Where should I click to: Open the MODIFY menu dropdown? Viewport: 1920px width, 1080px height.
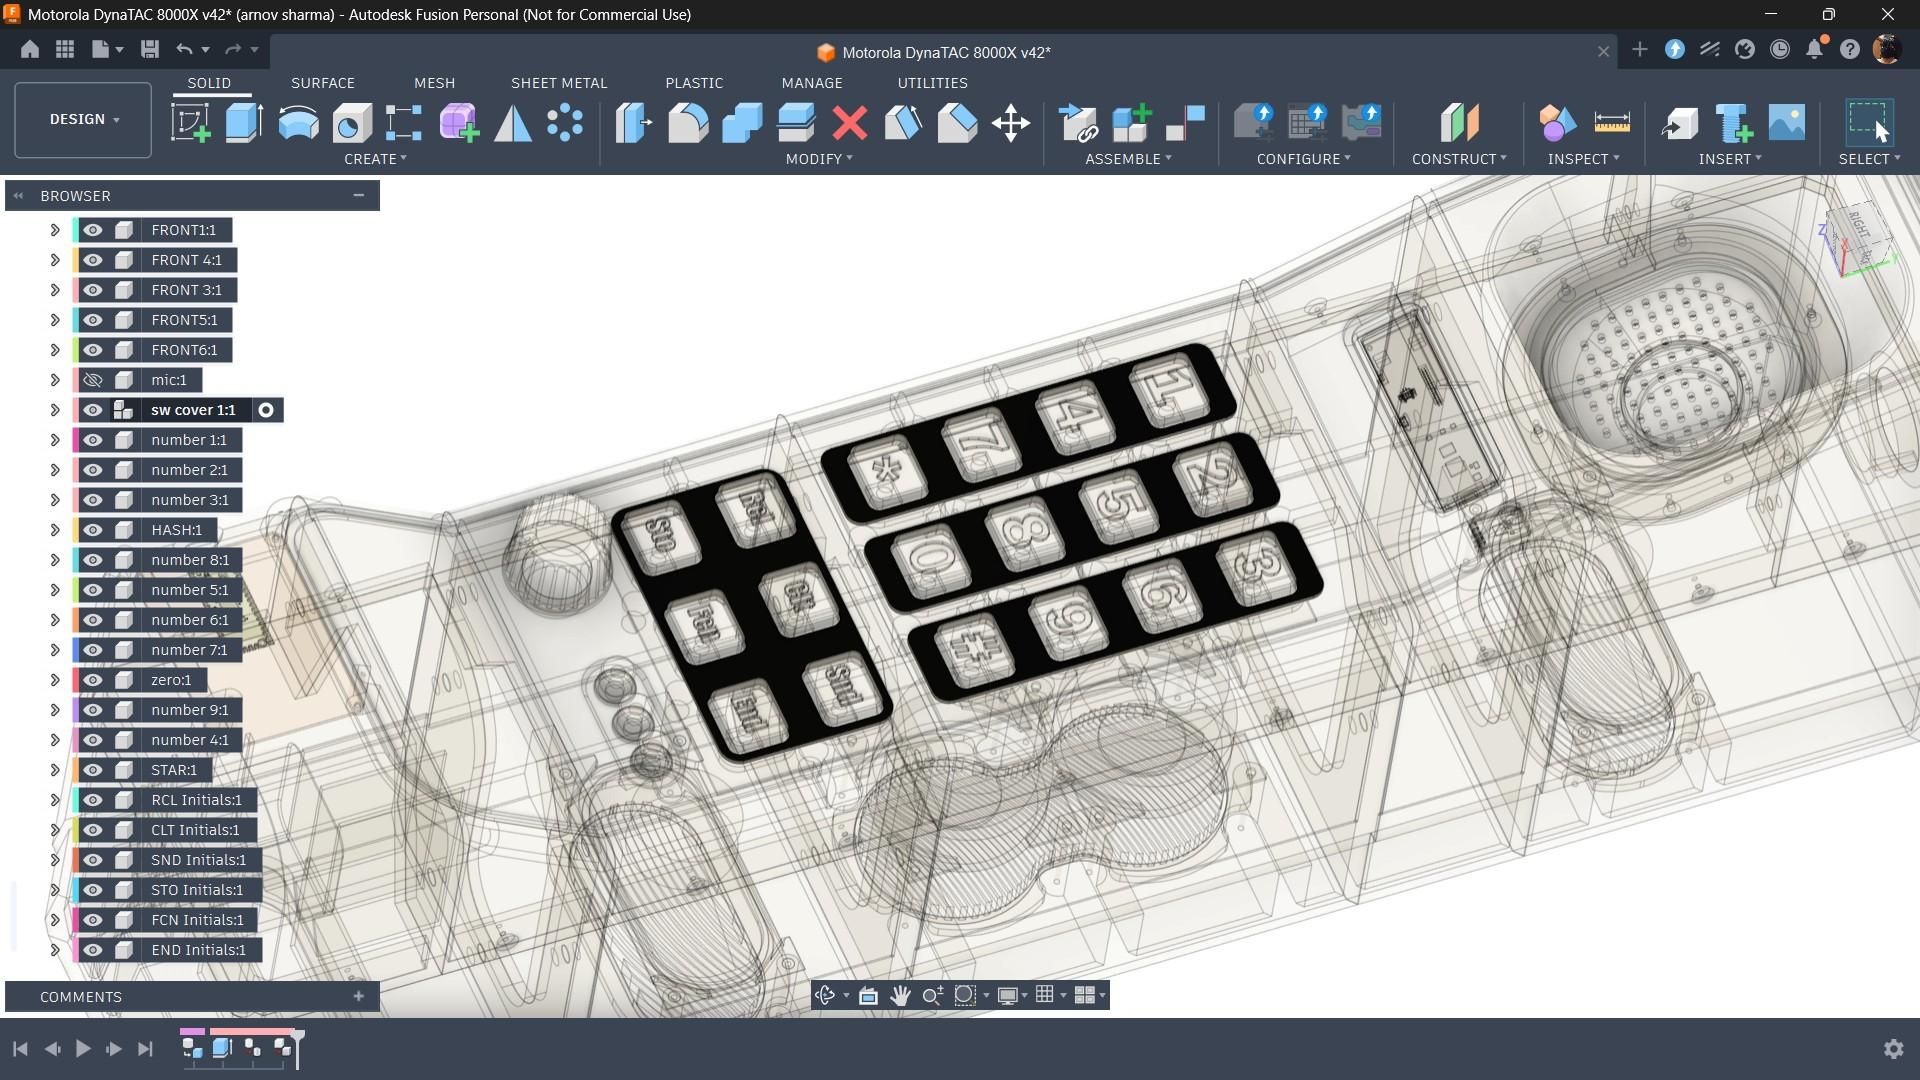[819, 159]
